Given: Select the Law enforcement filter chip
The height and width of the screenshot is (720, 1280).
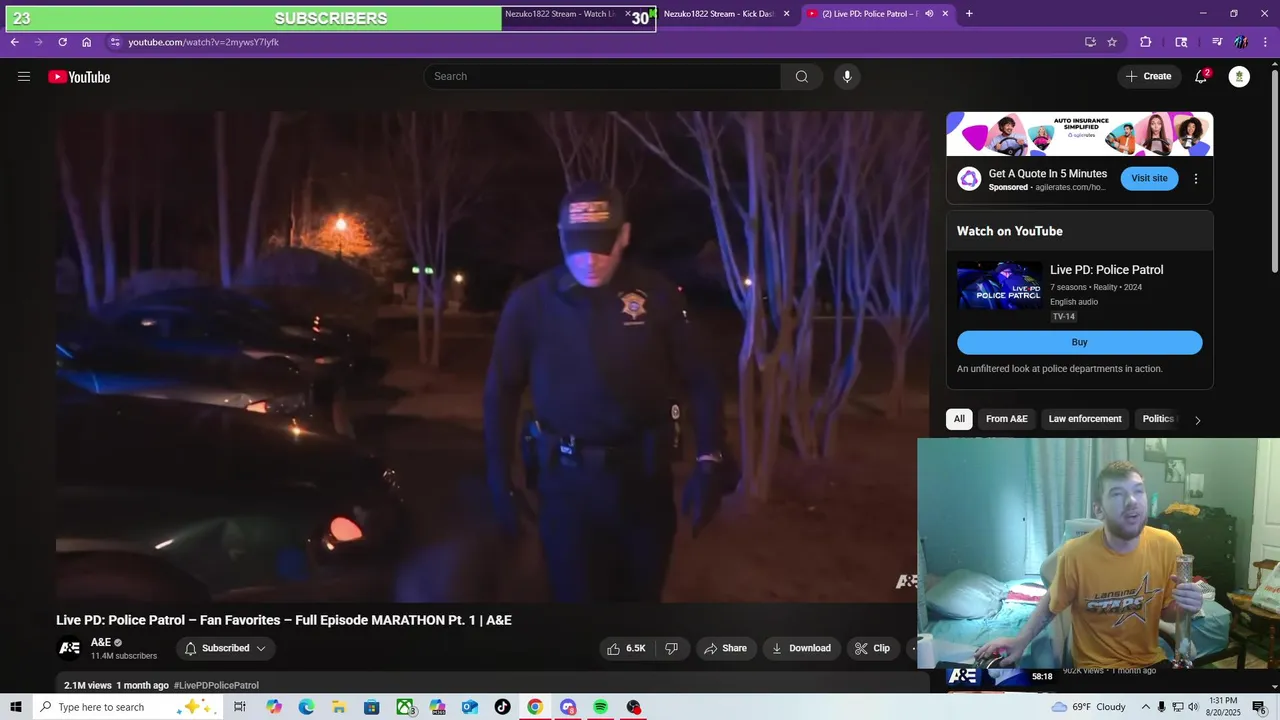Looking at the screenshot, I should 1085,419.
